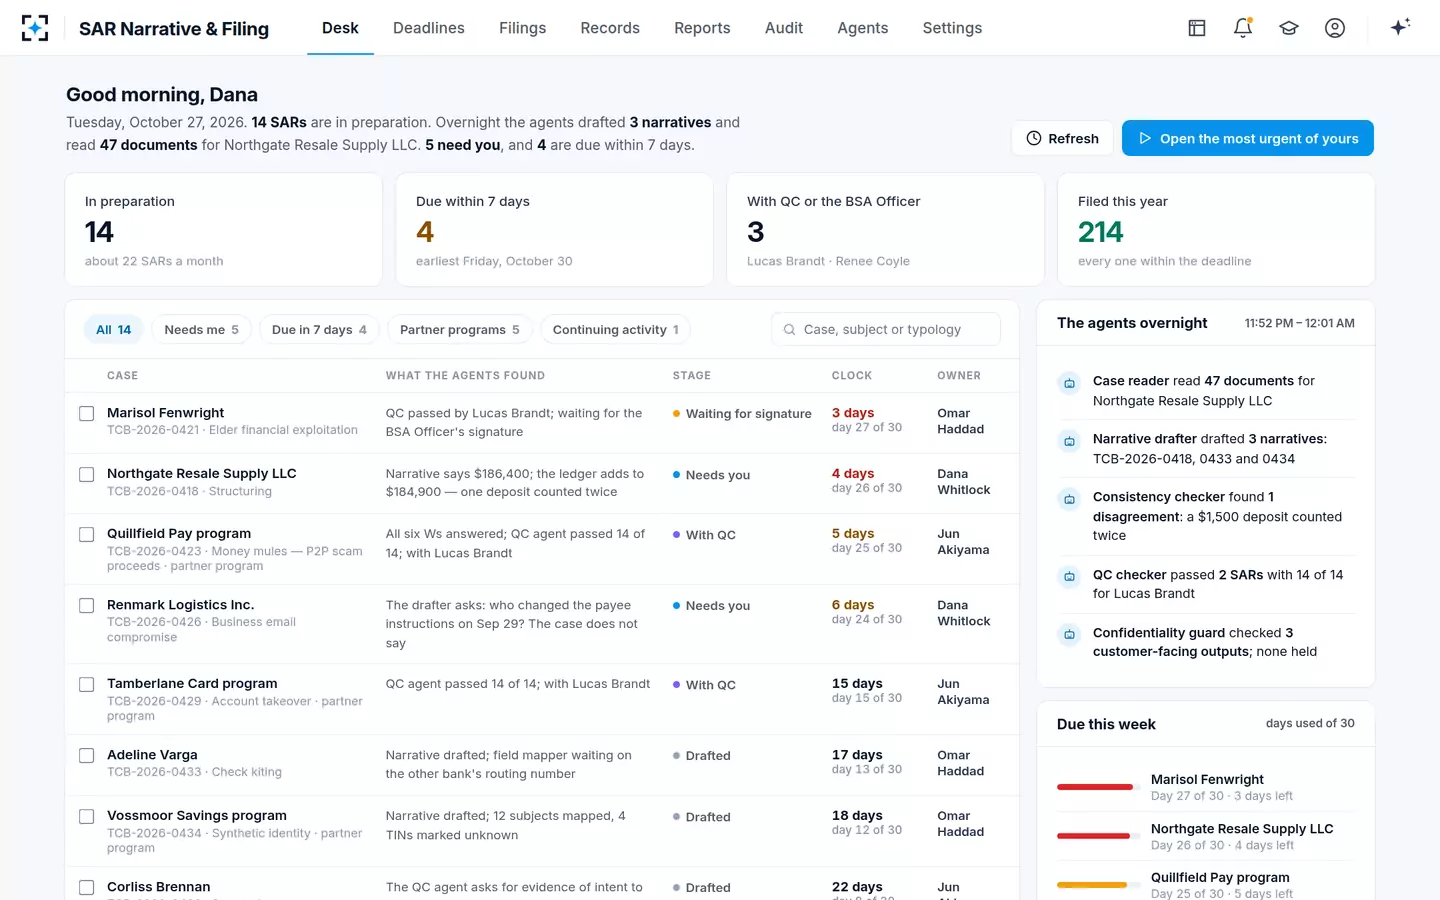This screenshot has height=900, width=1440.
Task: Click the SAR Narrative & Filing app logo
Action: tap(35, 28)
